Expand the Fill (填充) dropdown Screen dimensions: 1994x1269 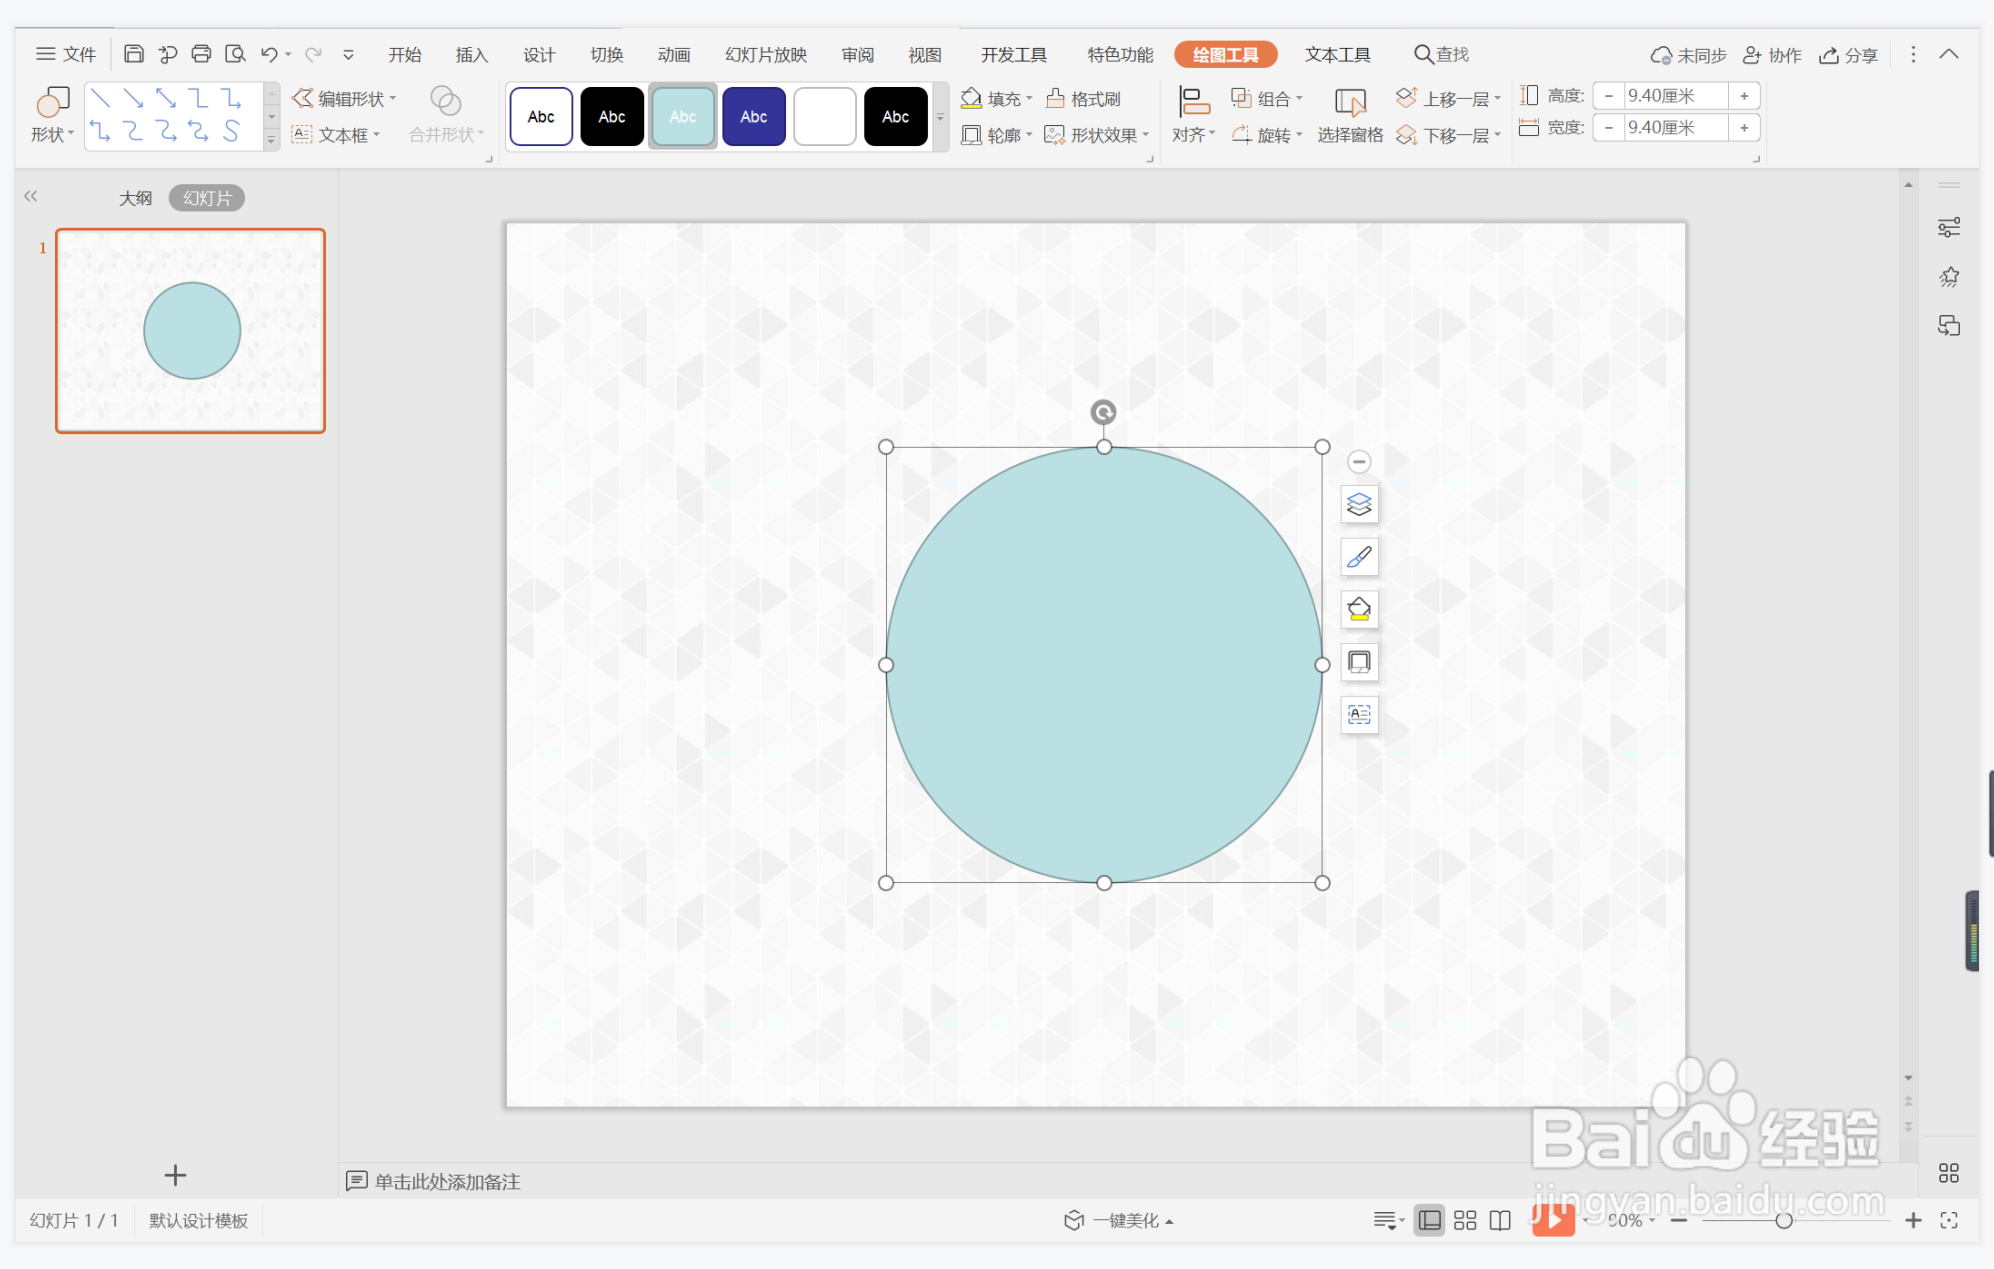click(996, 98)
